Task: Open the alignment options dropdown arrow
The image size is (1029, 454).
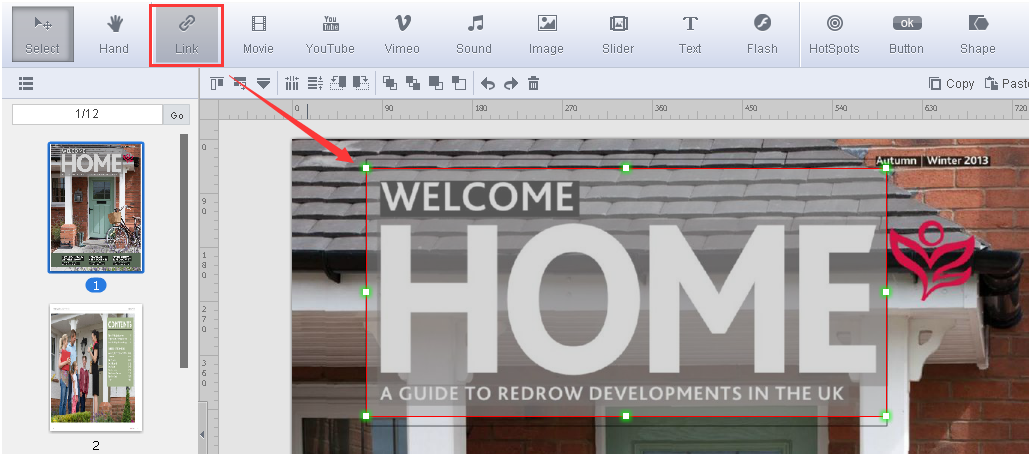Action: 263,83
